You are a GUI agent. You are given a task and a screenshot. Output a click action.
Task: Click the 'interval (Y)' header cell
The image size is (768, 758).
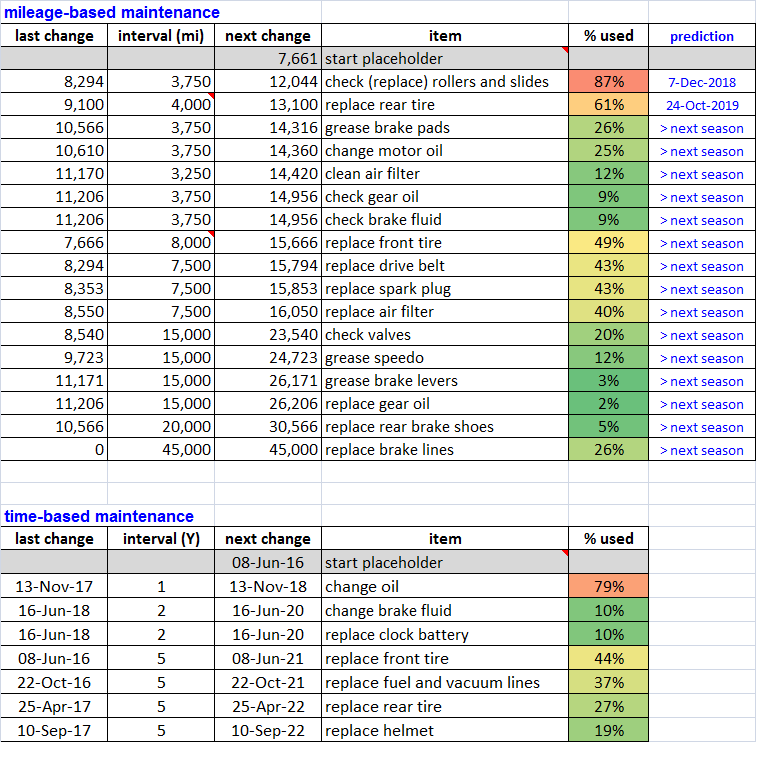point(161,539)
